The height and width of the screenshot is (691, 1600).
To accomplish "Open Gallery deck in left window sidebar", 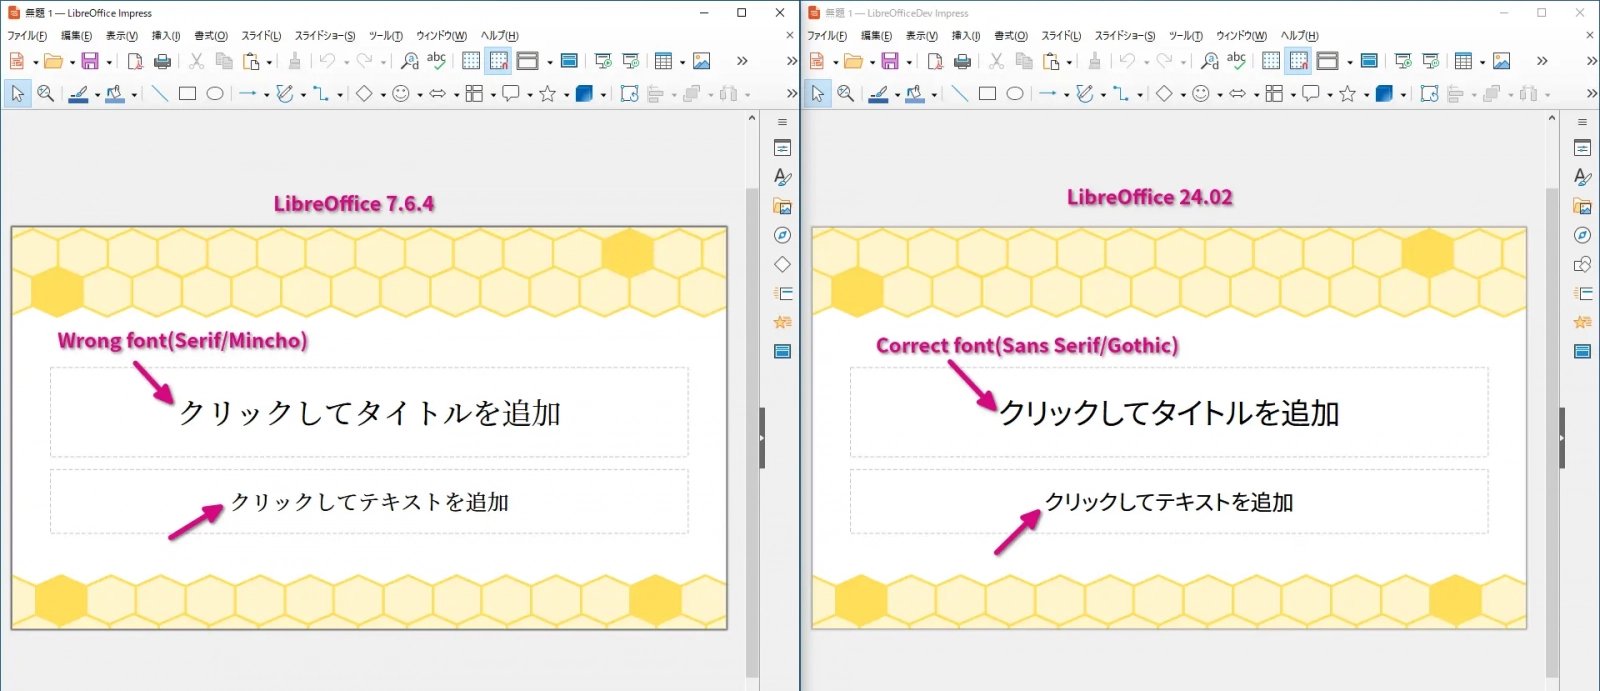I will (782, 206).
